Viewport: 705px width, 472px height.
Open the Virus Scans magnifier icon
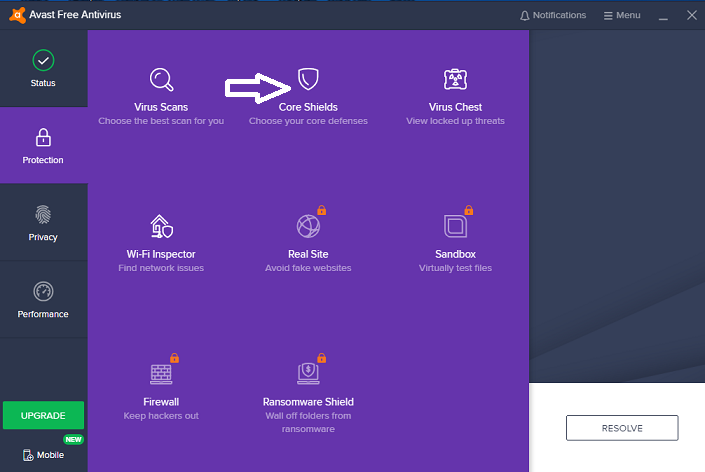point(161,80)
